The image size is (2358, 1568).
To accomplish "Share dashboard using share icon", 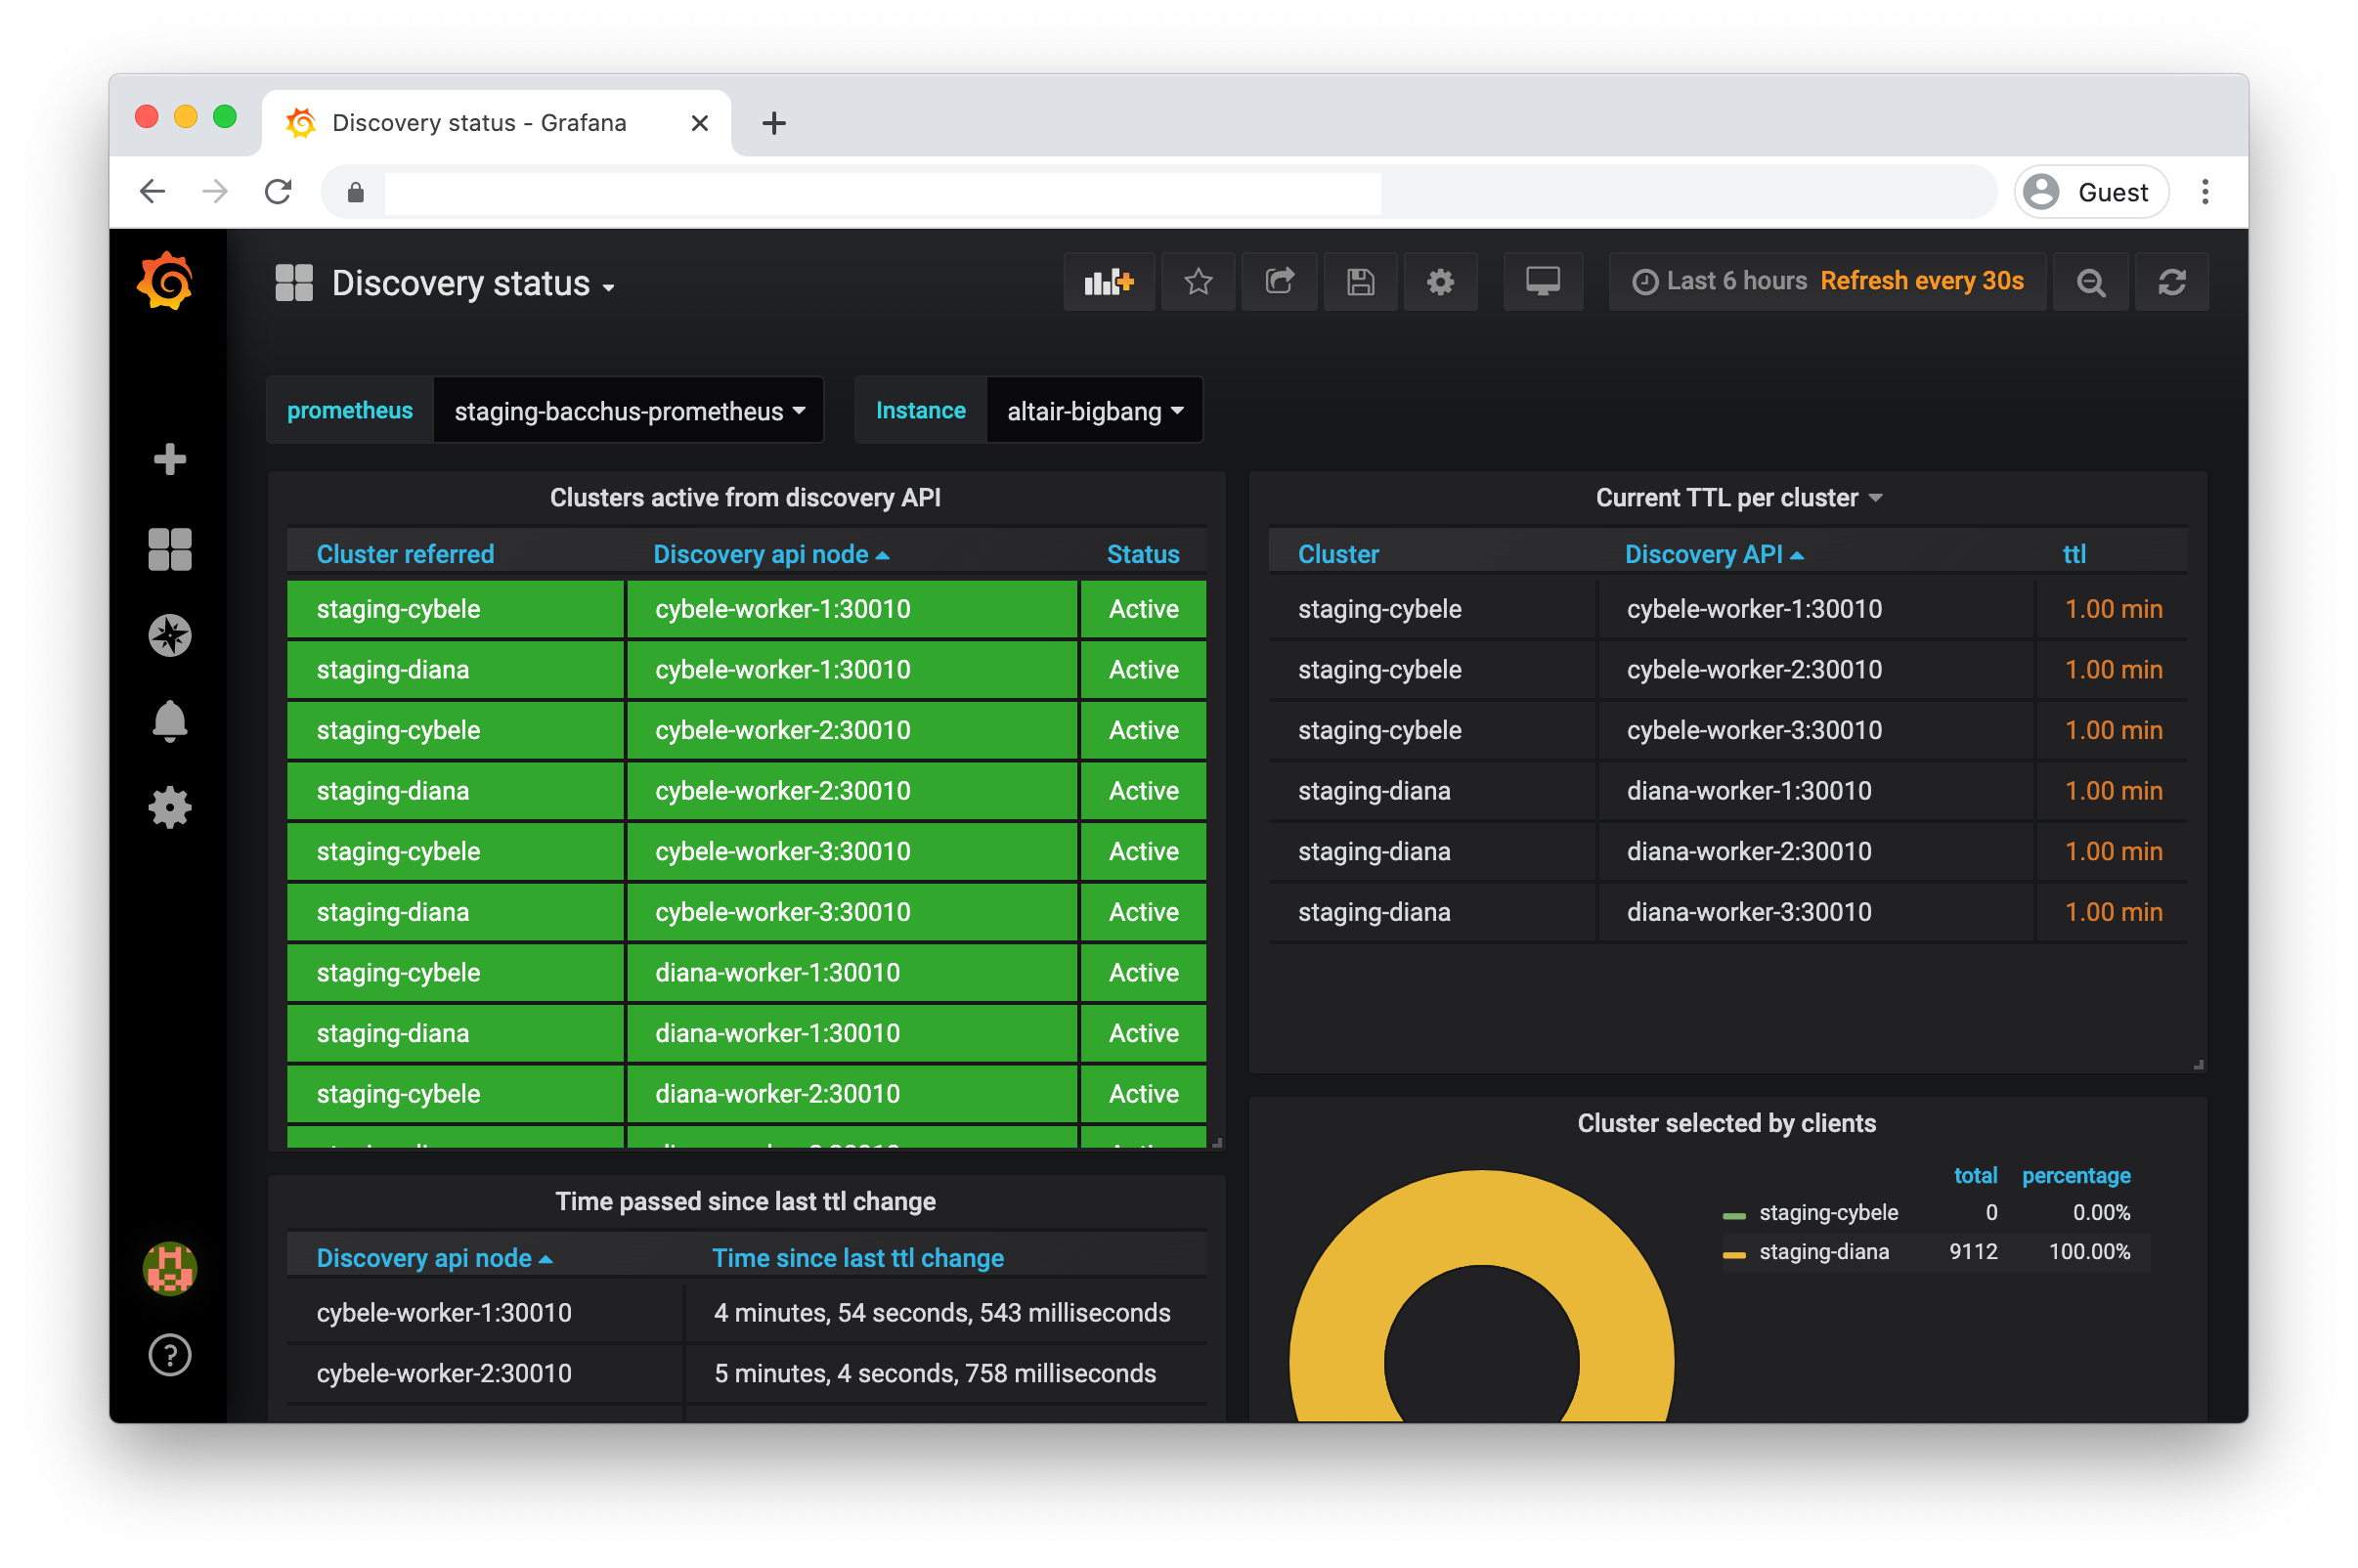I will (x=1279, y=282).
